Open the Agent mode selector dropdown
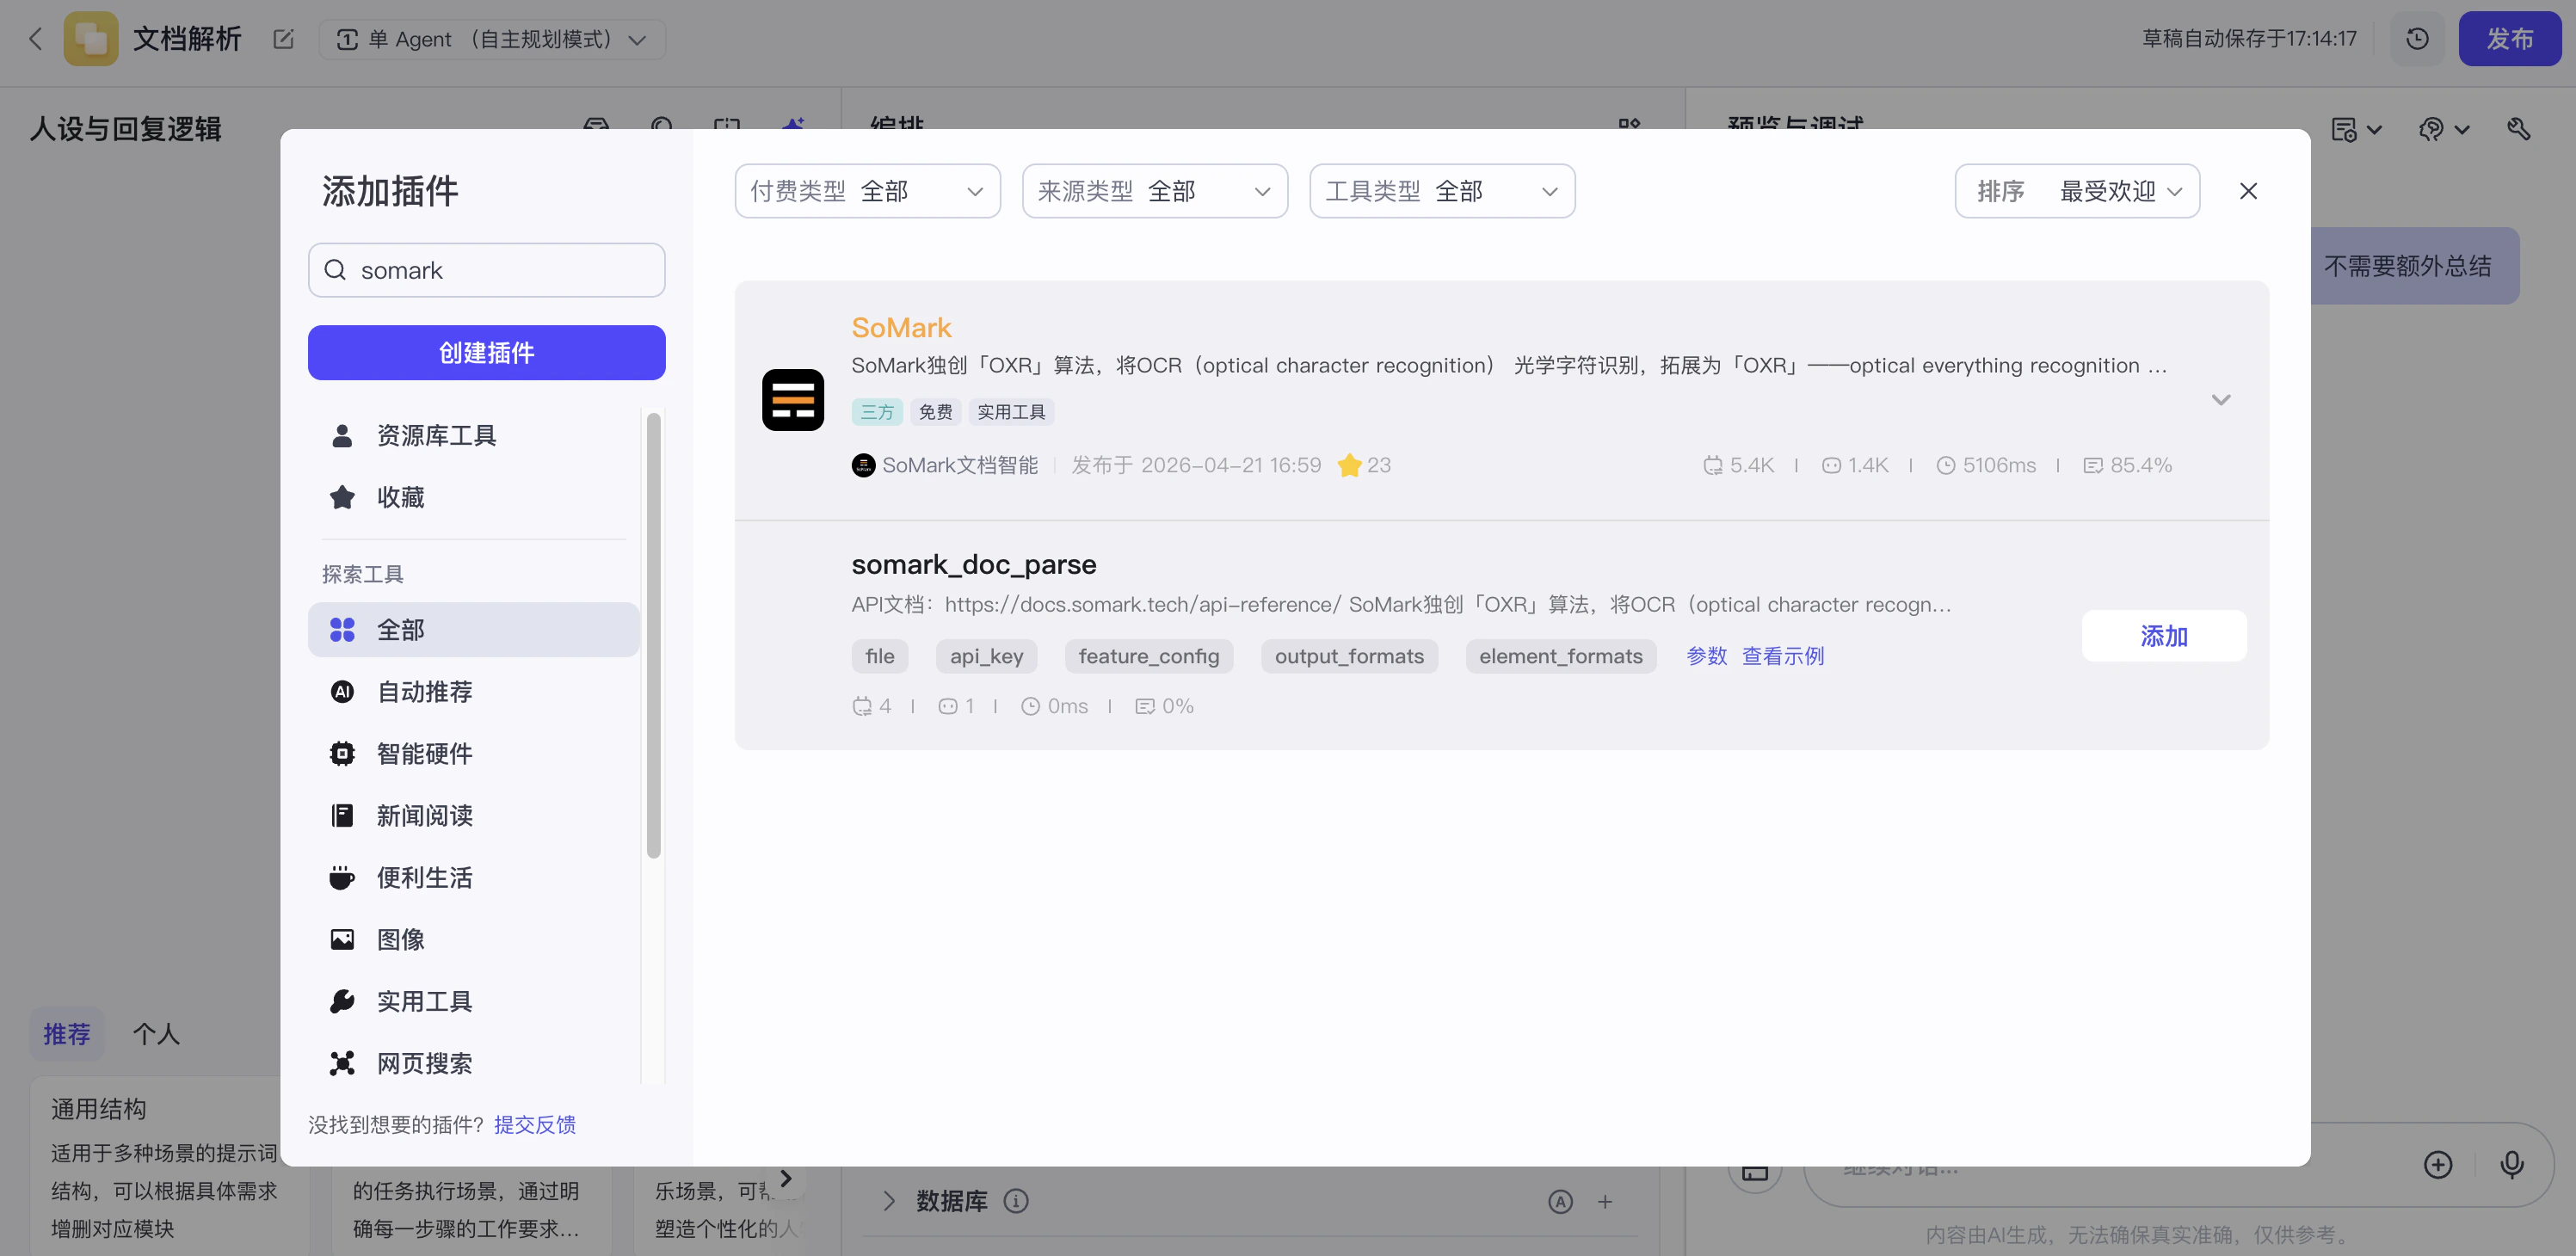The height and width of the screenshot is (1256, 2576). (492, 39)
